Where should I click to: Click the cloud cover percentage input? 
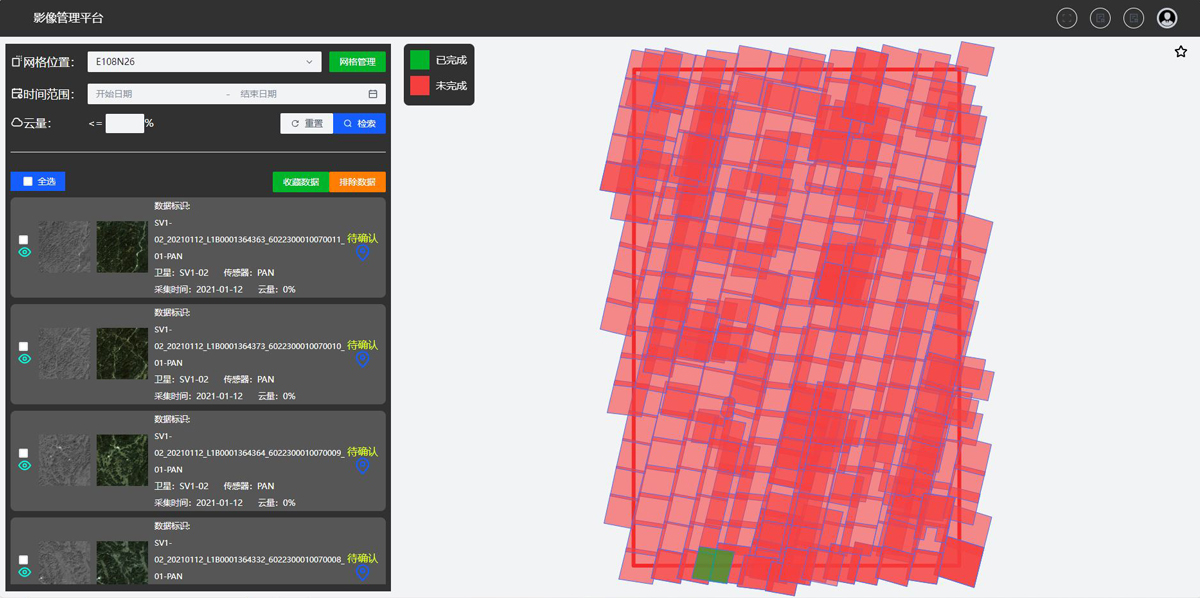(125, 124)
